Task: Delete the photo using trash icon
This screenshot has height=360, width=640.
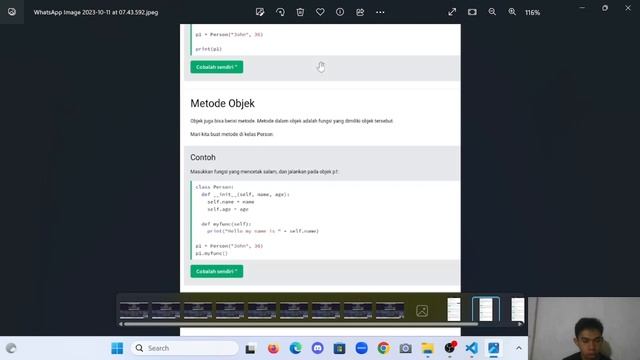Action: 300,12
